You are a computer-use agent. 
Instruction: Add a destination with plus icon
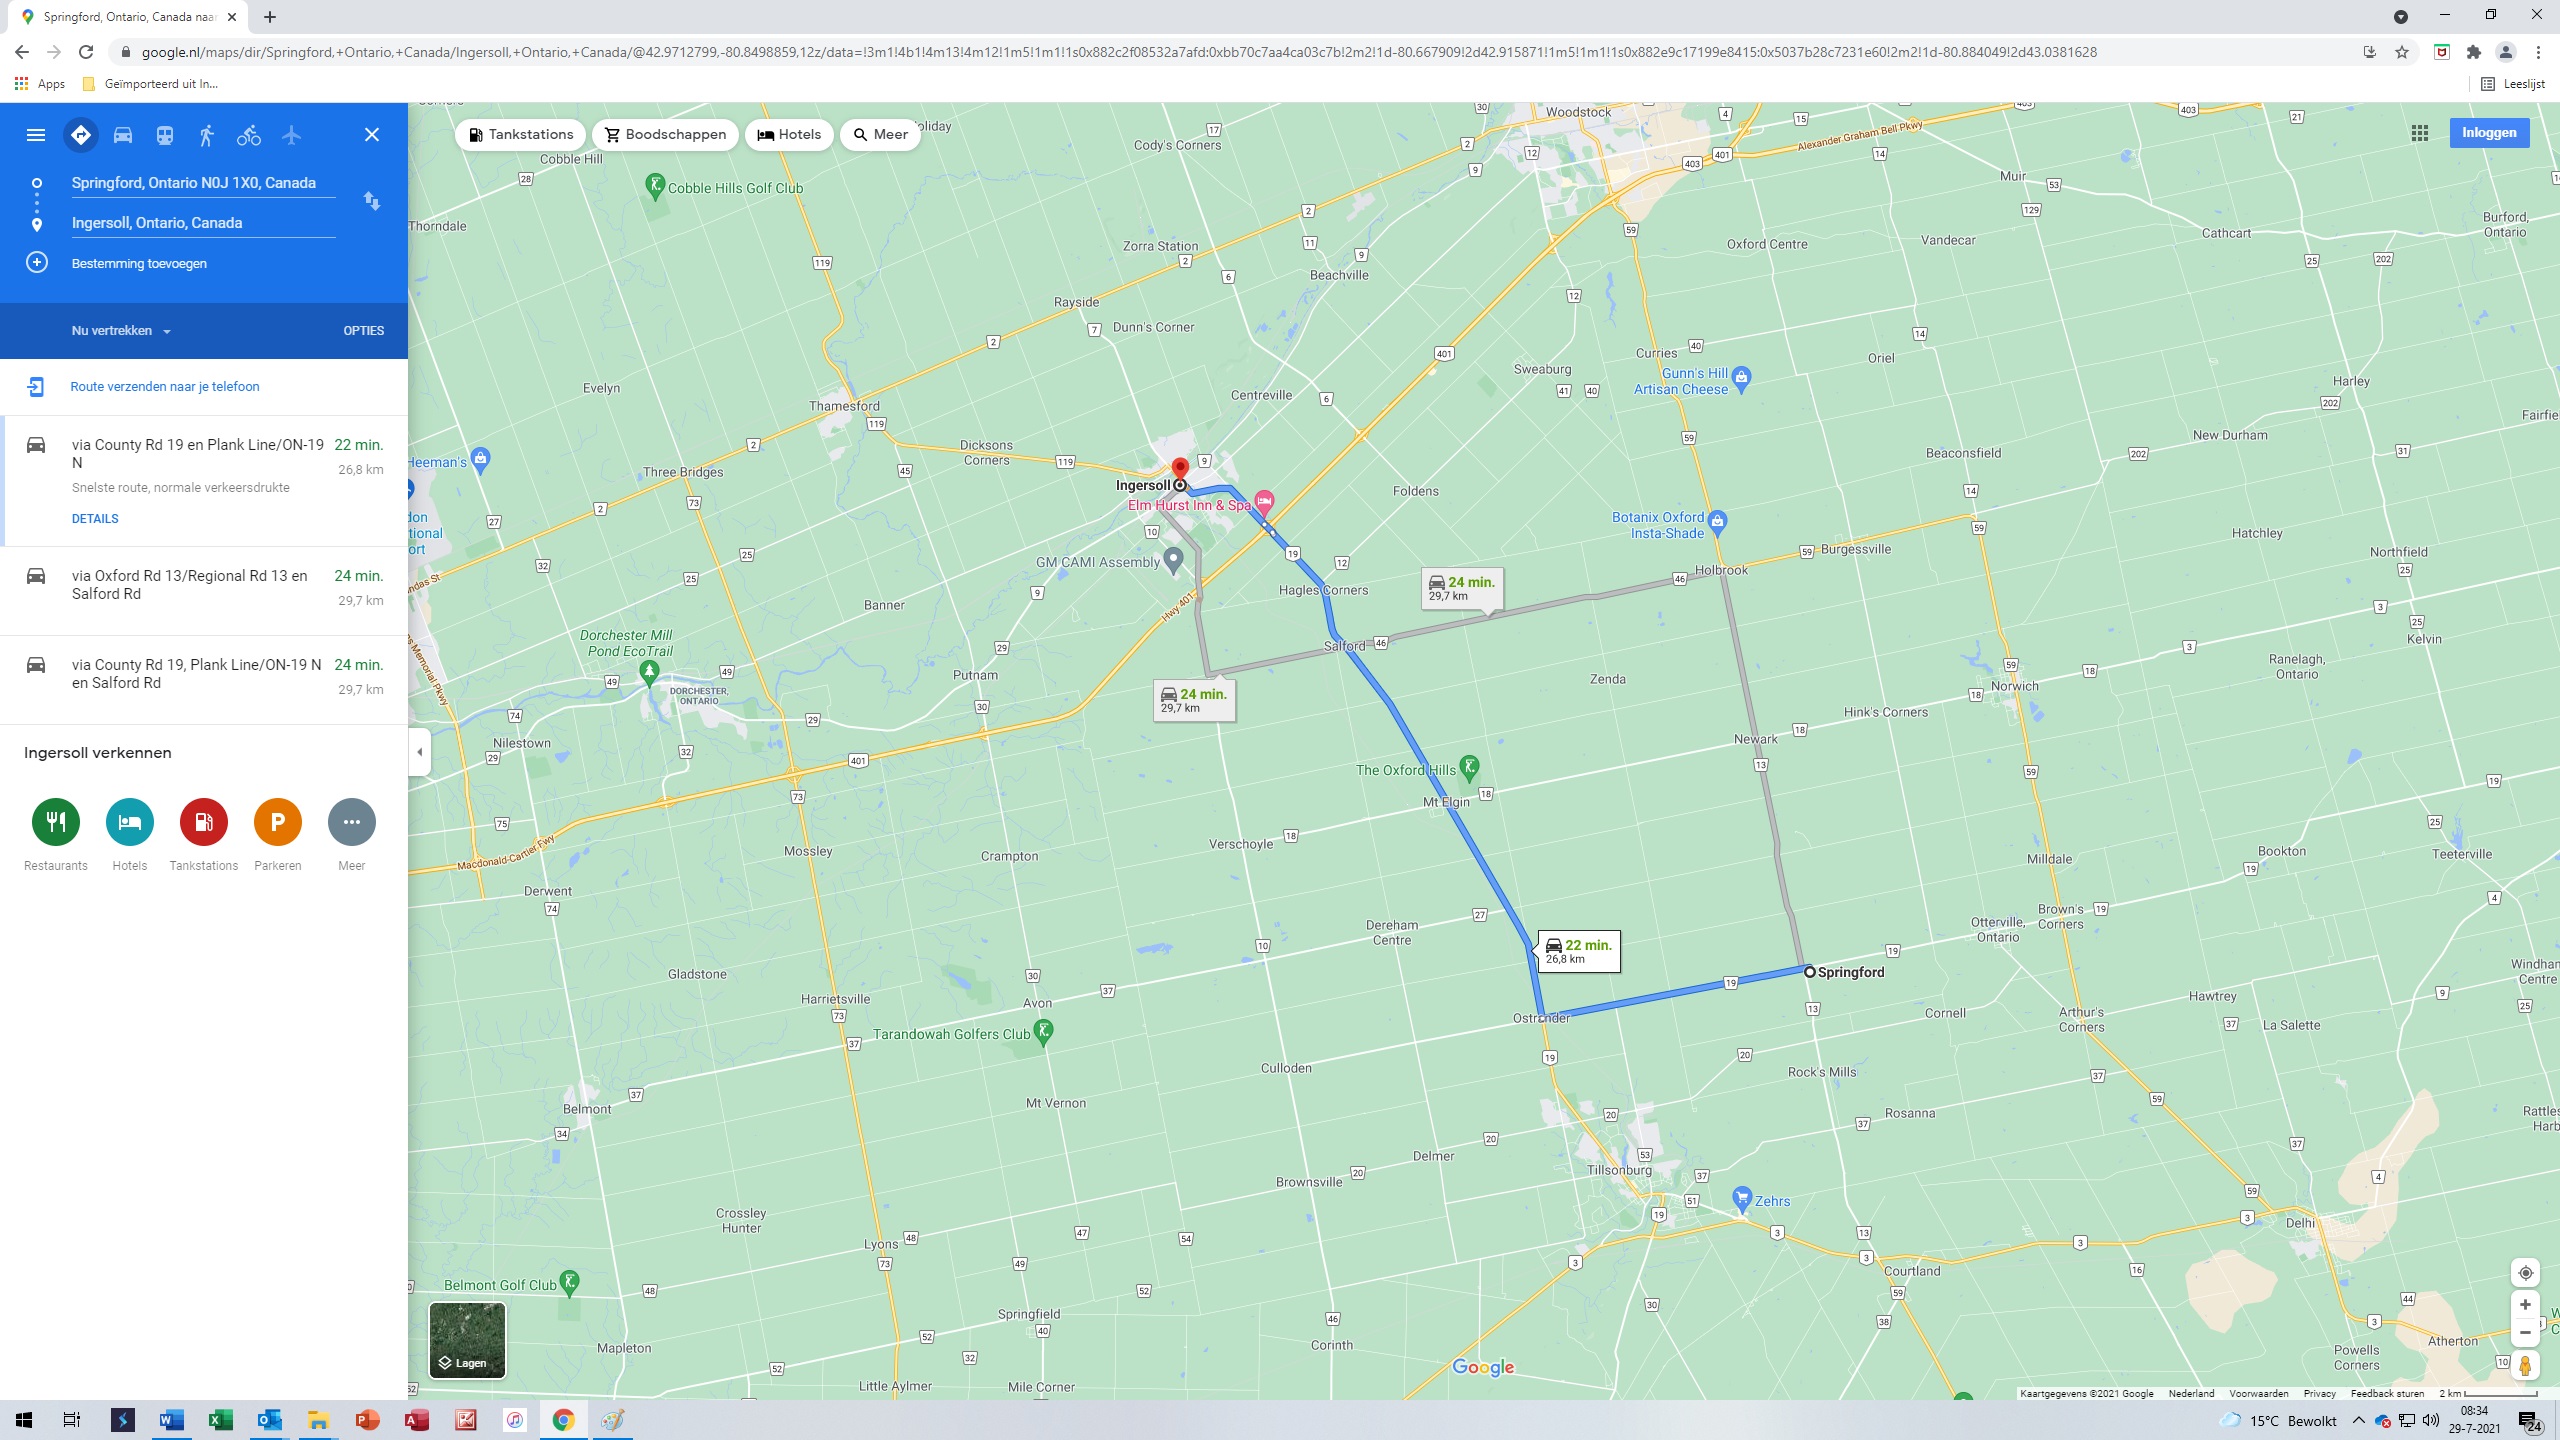[37, 263]
